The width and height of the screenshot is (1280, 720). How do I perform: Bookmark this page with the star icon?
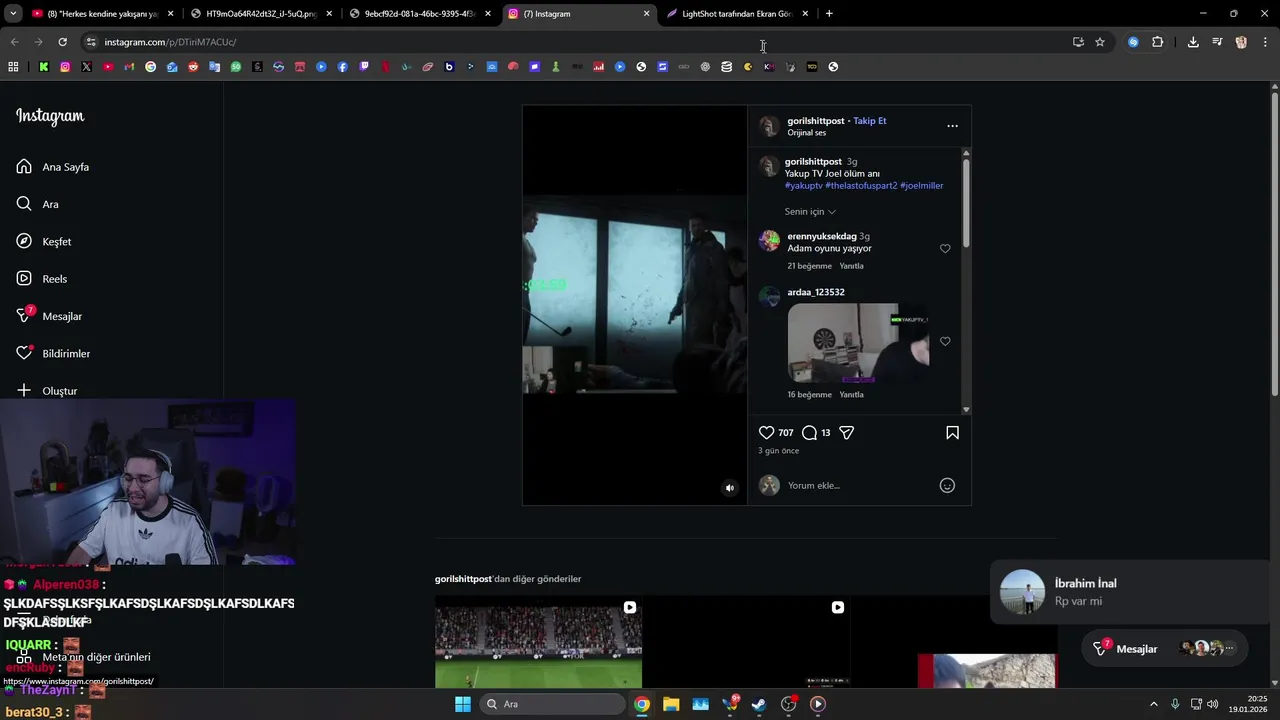point(1100,42)
